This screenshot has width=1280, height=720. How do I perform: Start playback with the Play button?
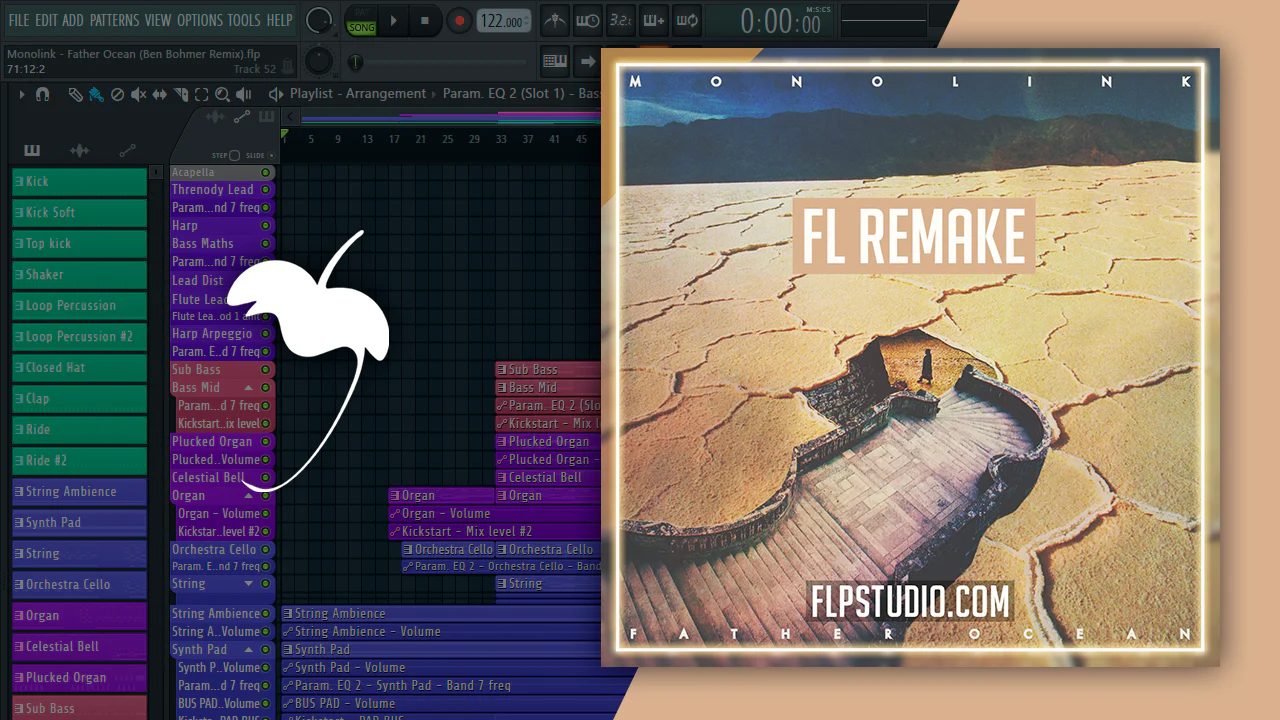393,20
